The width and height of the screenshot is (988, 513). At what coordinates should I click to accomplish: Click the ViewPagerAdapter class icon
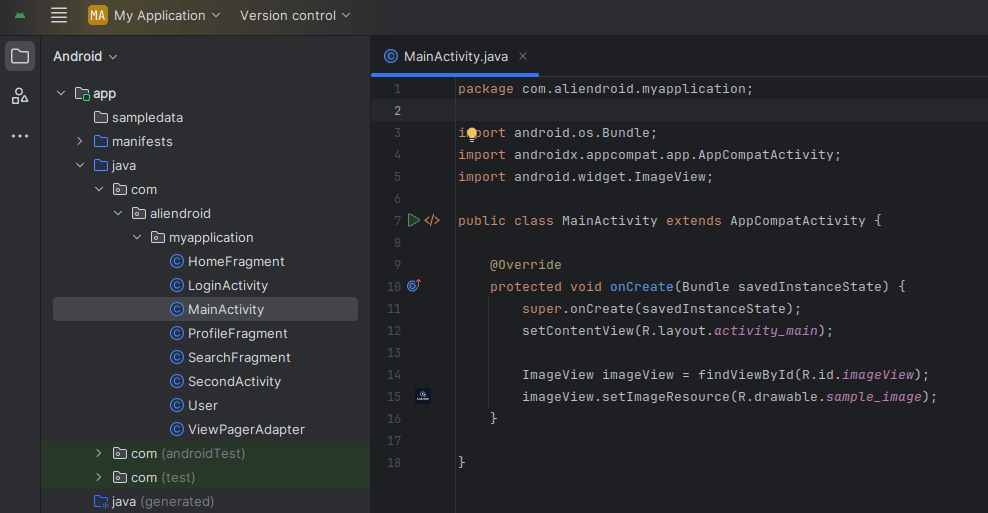pyautogui.click(x=177, y=429)
